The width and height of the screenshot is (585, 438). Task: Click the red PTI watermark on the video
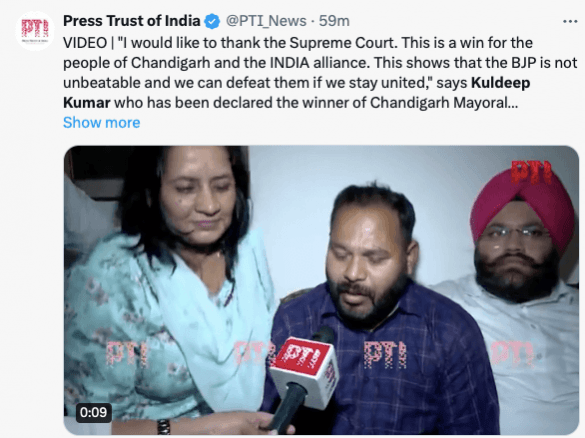(531, 172)
